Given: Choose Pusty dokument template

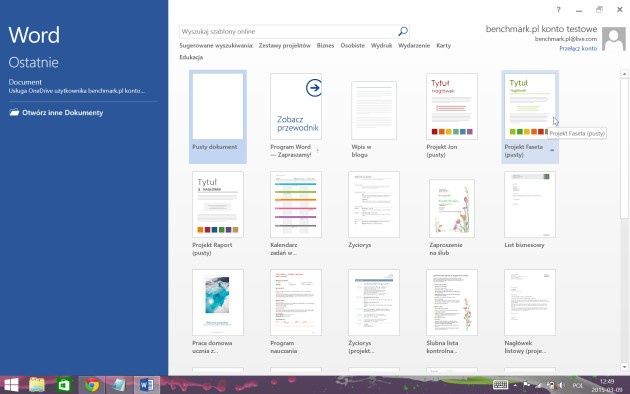Looking at the screenshot, I should (x=218, y=116).
